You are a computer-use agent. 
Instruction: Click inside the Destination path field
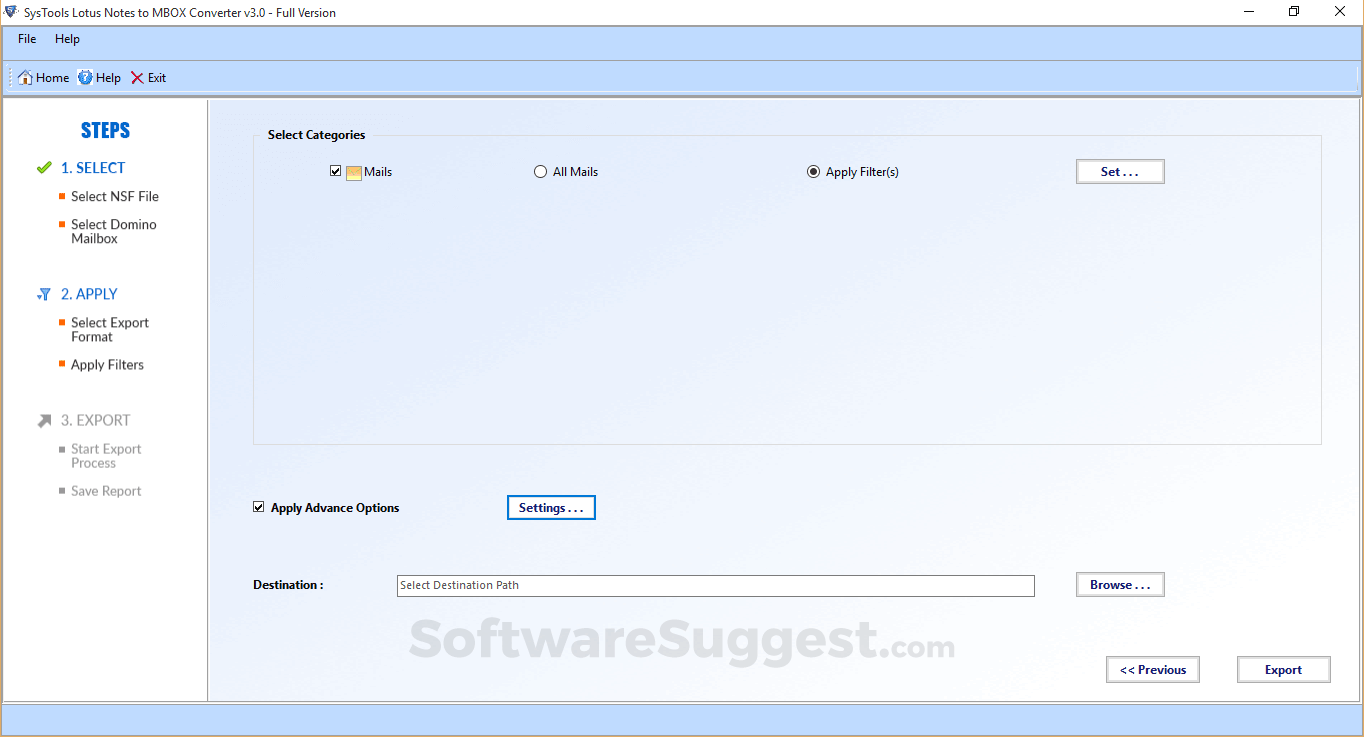click(715, 585)
